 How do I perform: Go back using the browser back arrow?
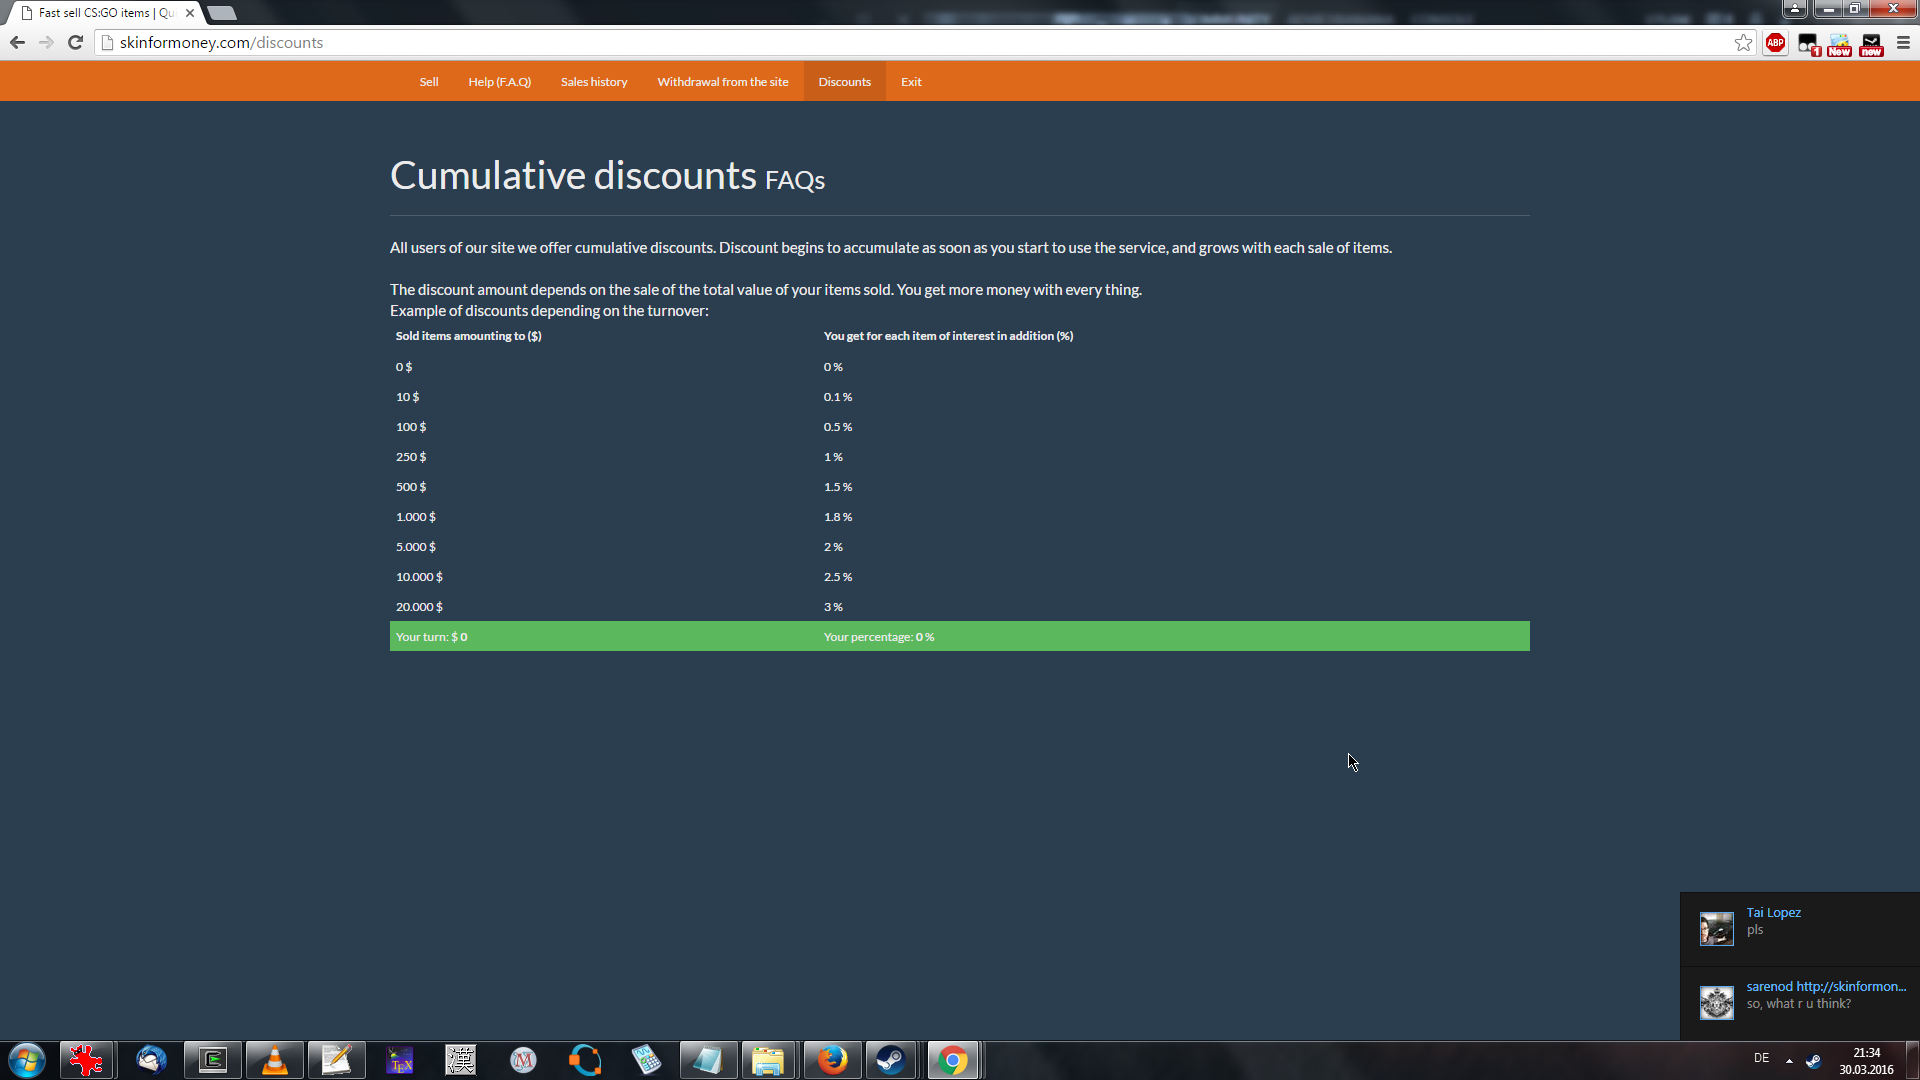click(x=17, y=43)
